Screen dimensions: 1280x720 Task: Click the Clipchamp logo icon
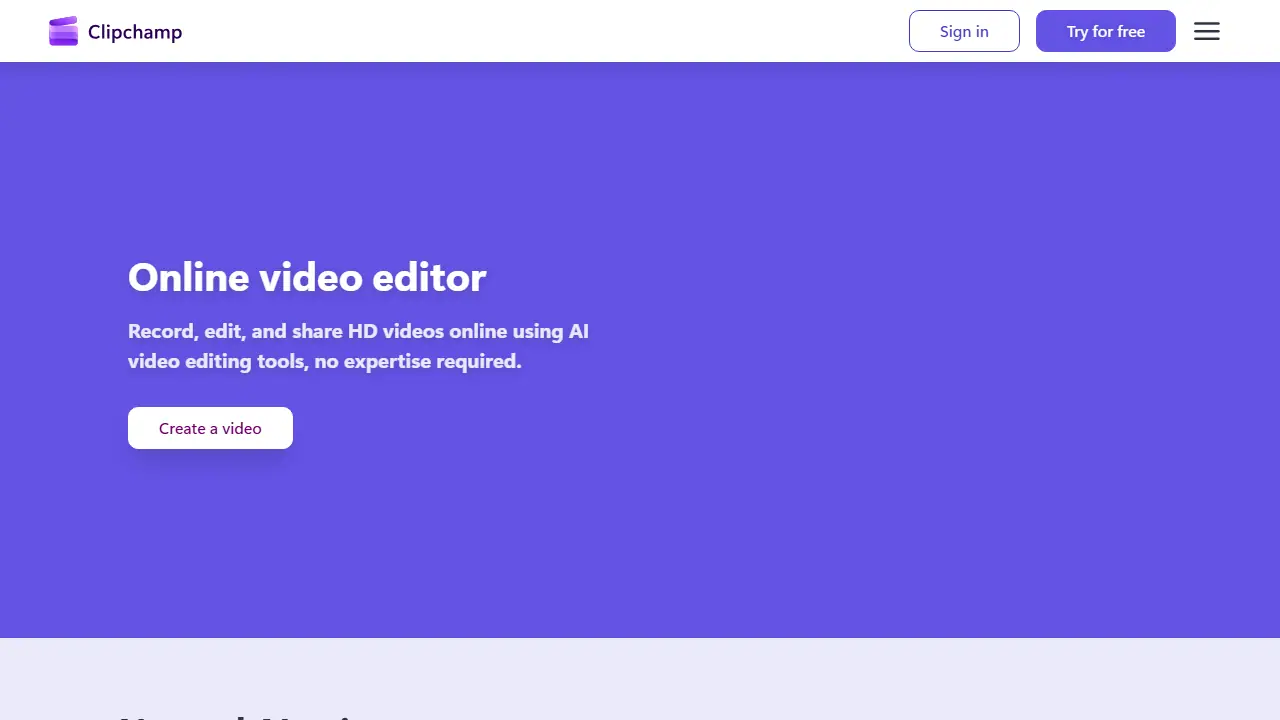(x=63, y=31)
